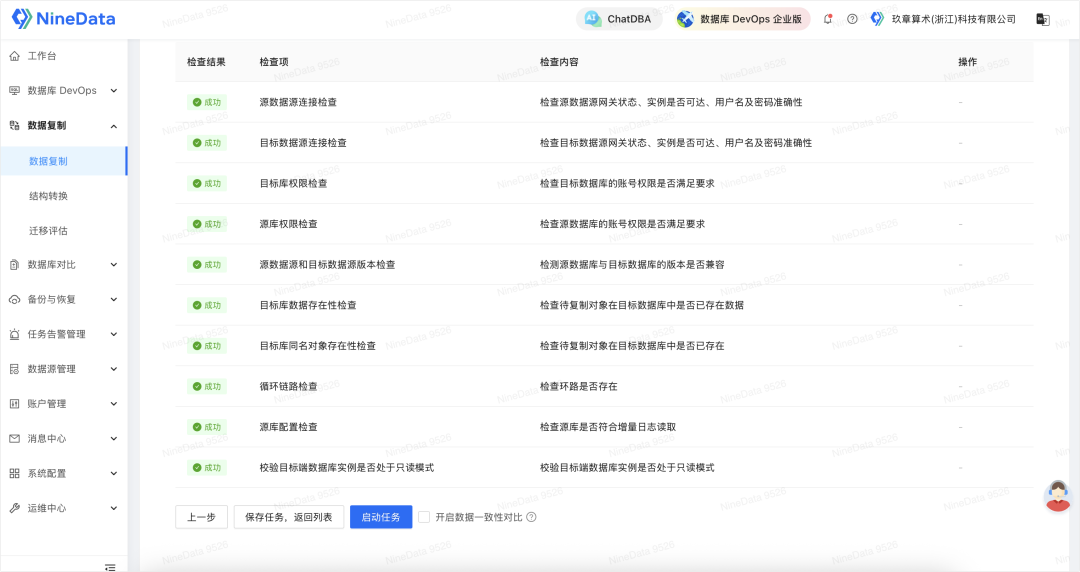Collapse the sidebar with the fold icon
This screenshot has height=572, width=1080.
(x=110, y=566)
